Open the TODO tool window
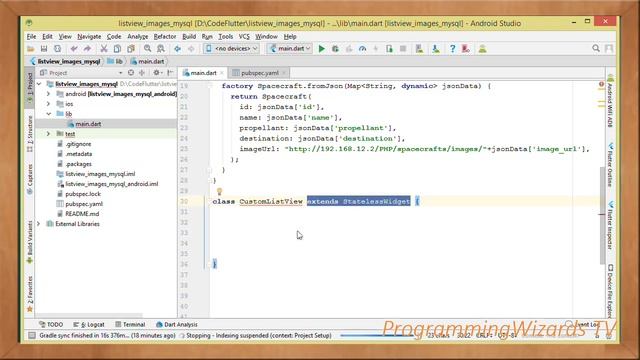640x360 pixels. (x=51, y=324)
